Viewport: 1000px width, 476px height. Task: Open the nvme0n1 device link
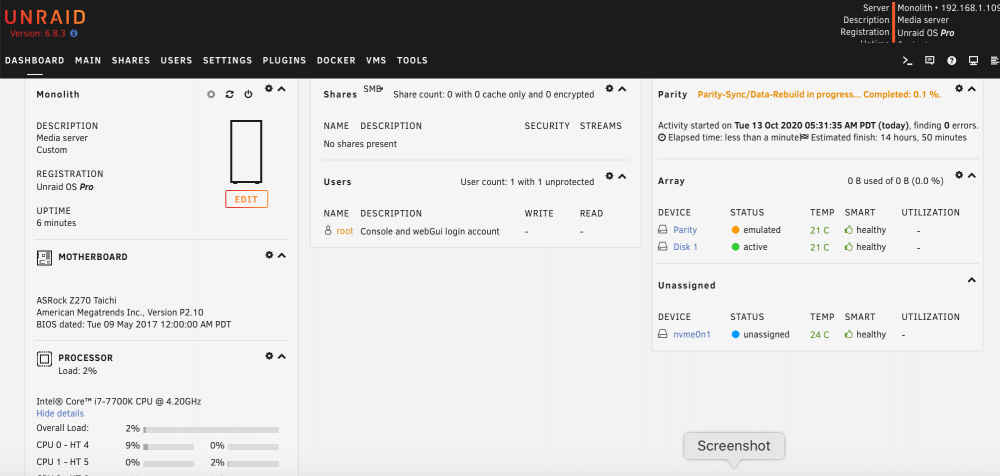coord(692,334)
